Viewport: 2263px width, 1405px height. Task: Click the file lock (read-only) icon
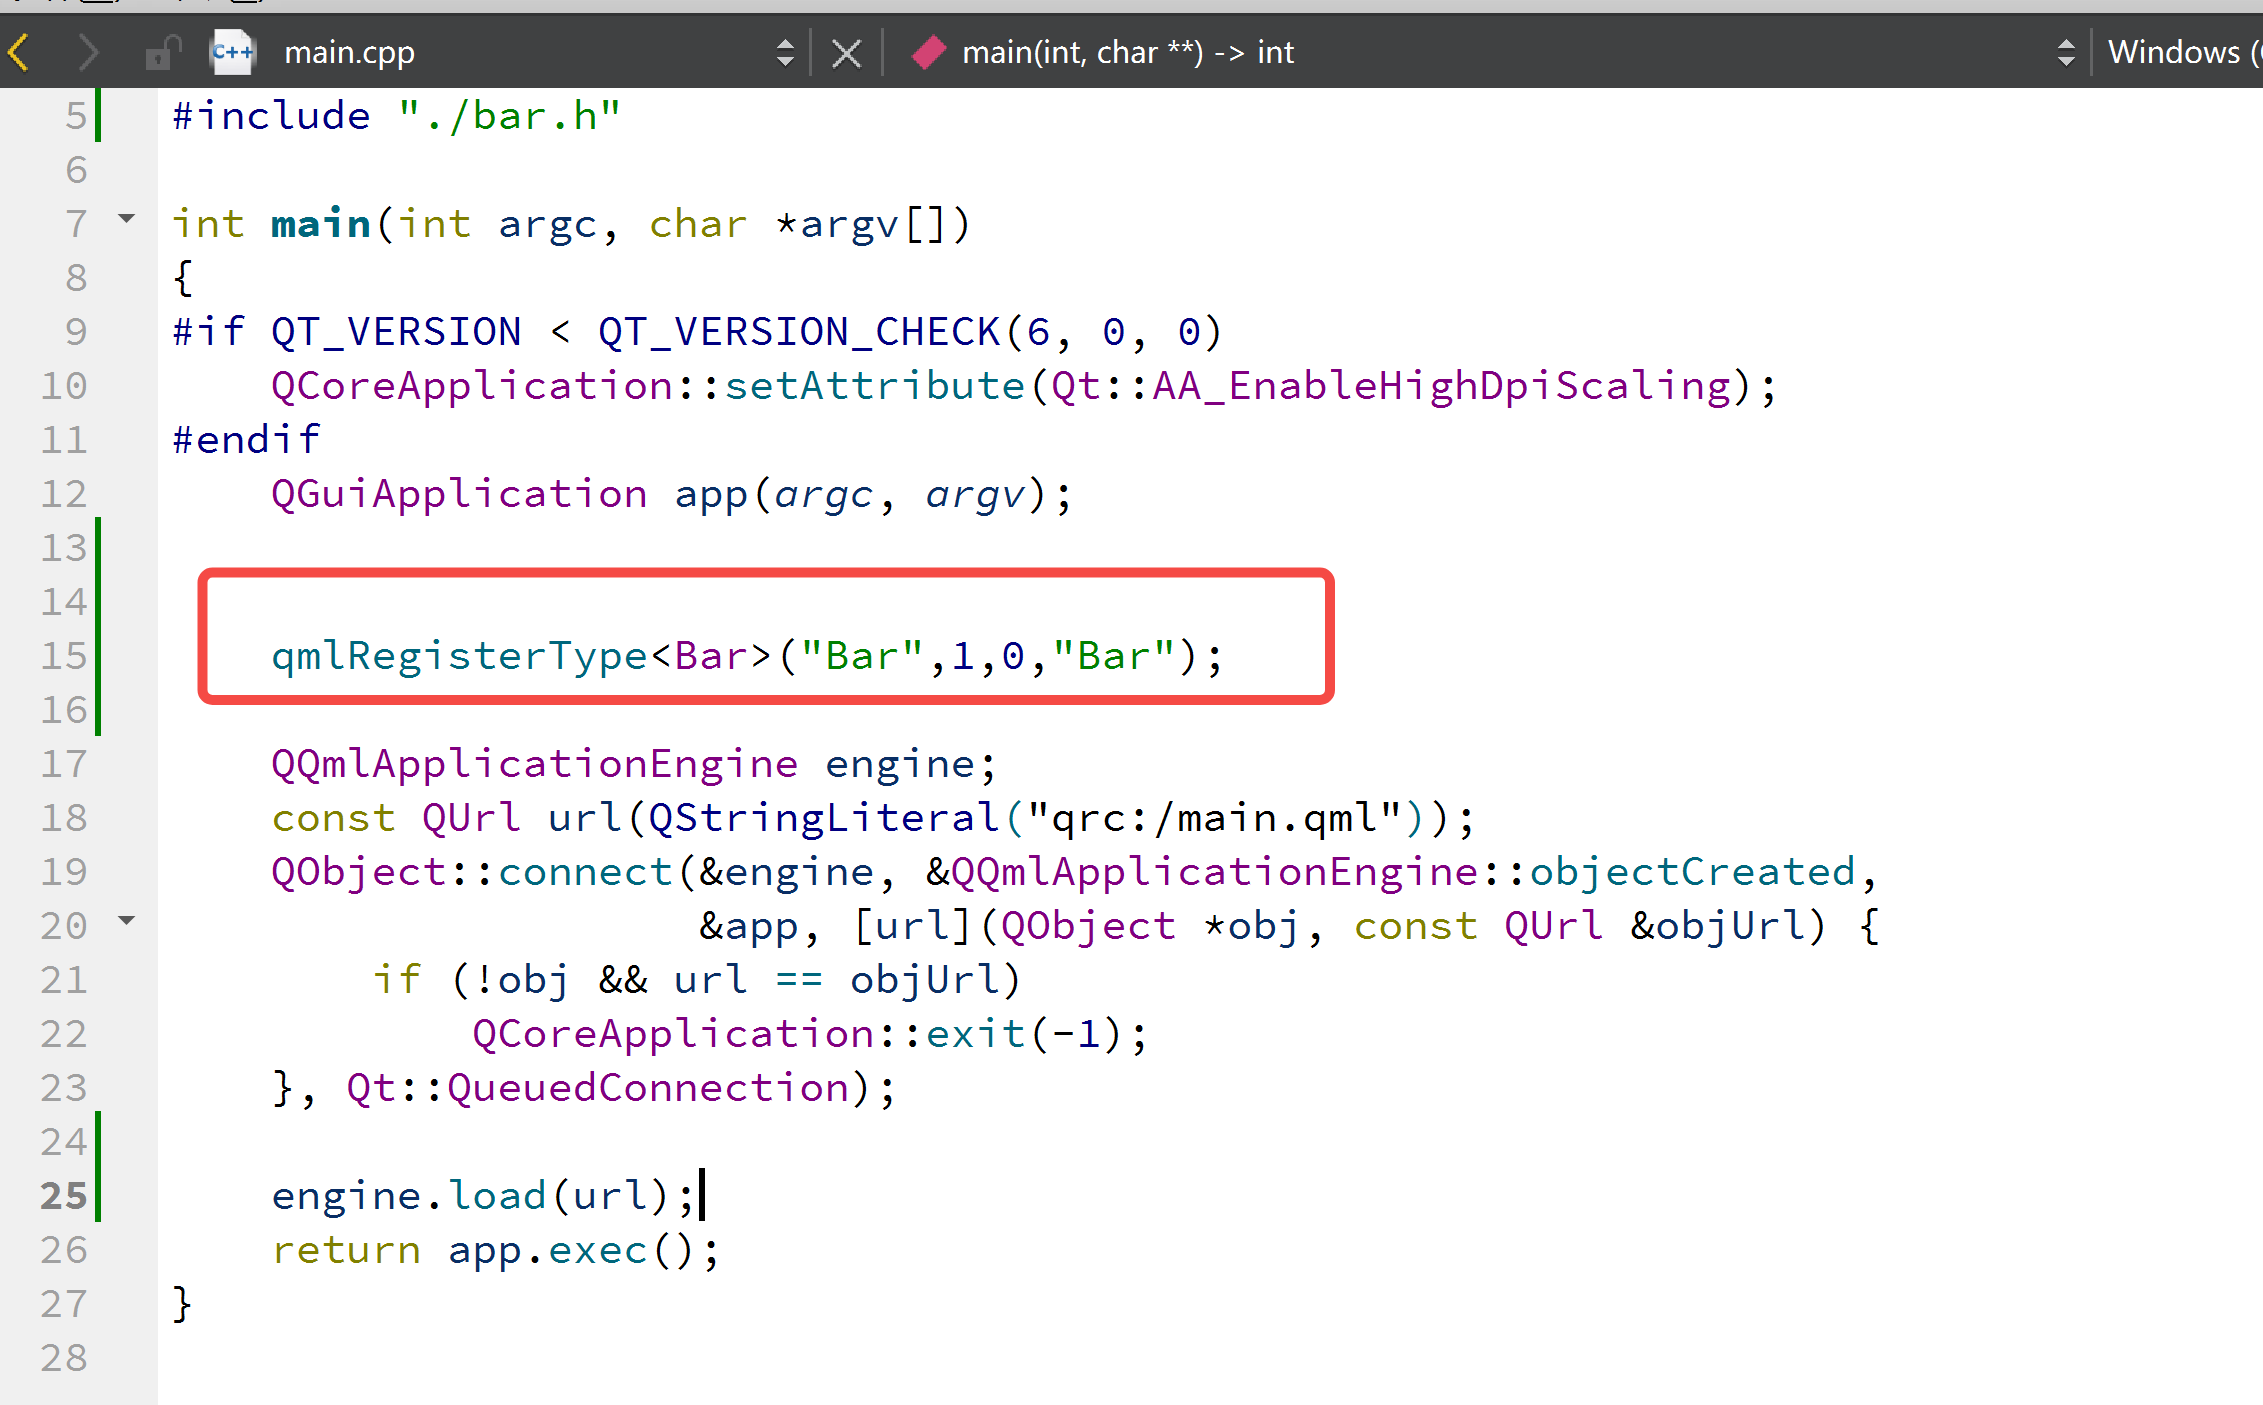pos(162,52)
